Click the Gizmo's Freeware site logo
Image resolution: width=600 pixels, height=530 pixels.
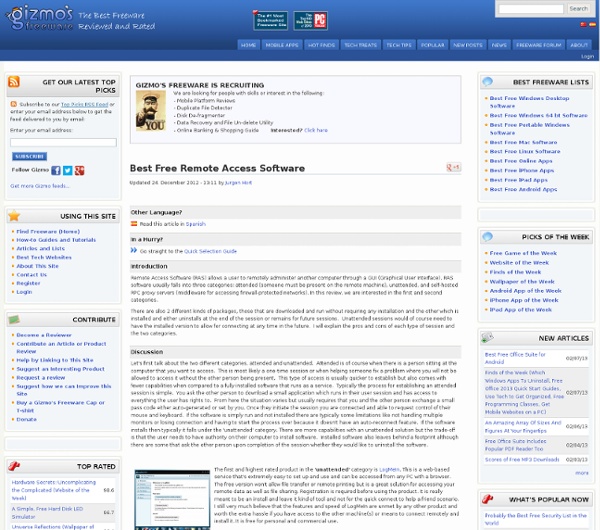40,18
